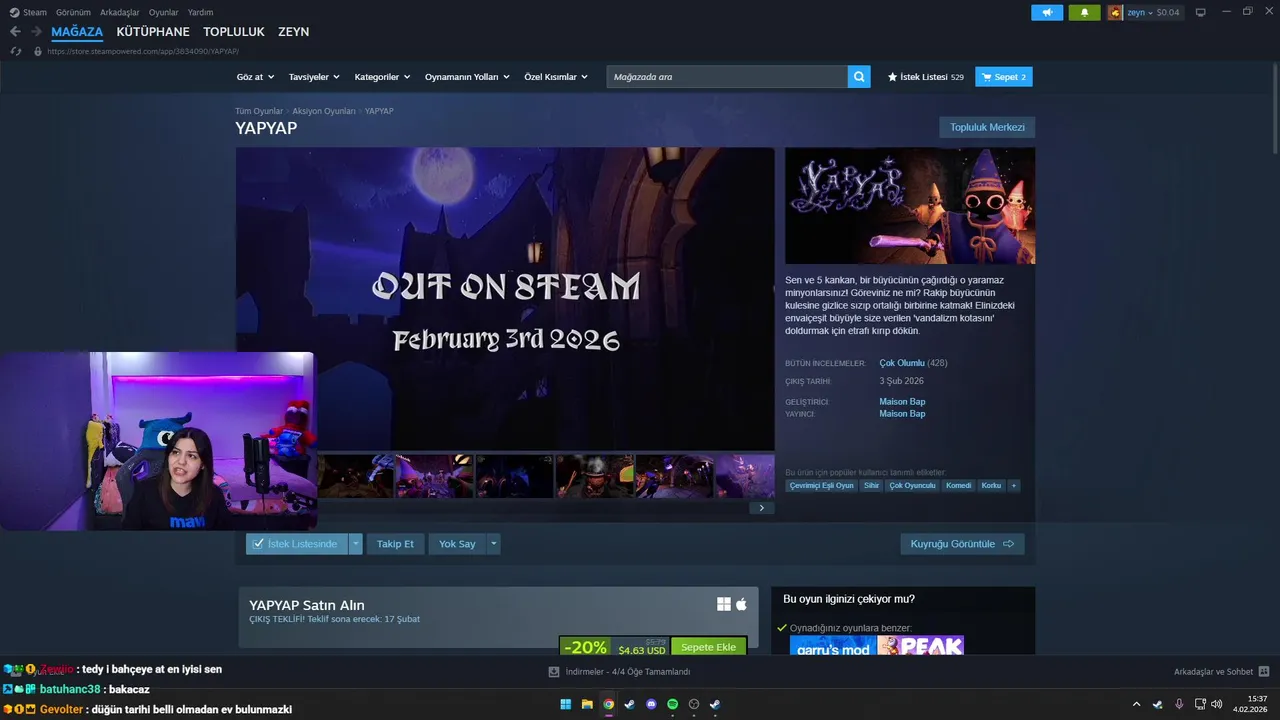
Task: Open the announcements megaphone button
Action: (x=1047, y=12)
